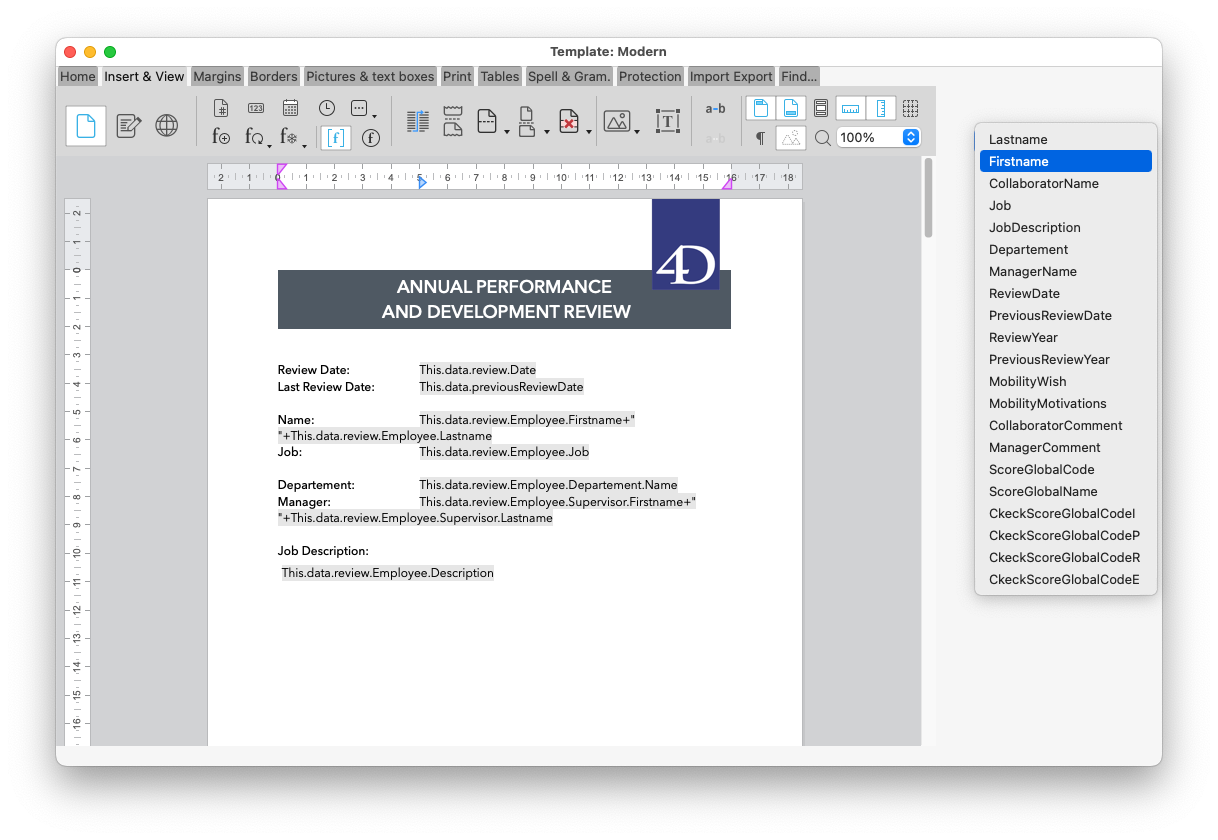The width and height of the screenshot is (1218, 840).
Task: Toggle invisible paragraph marks display
Action: [760, 138]
